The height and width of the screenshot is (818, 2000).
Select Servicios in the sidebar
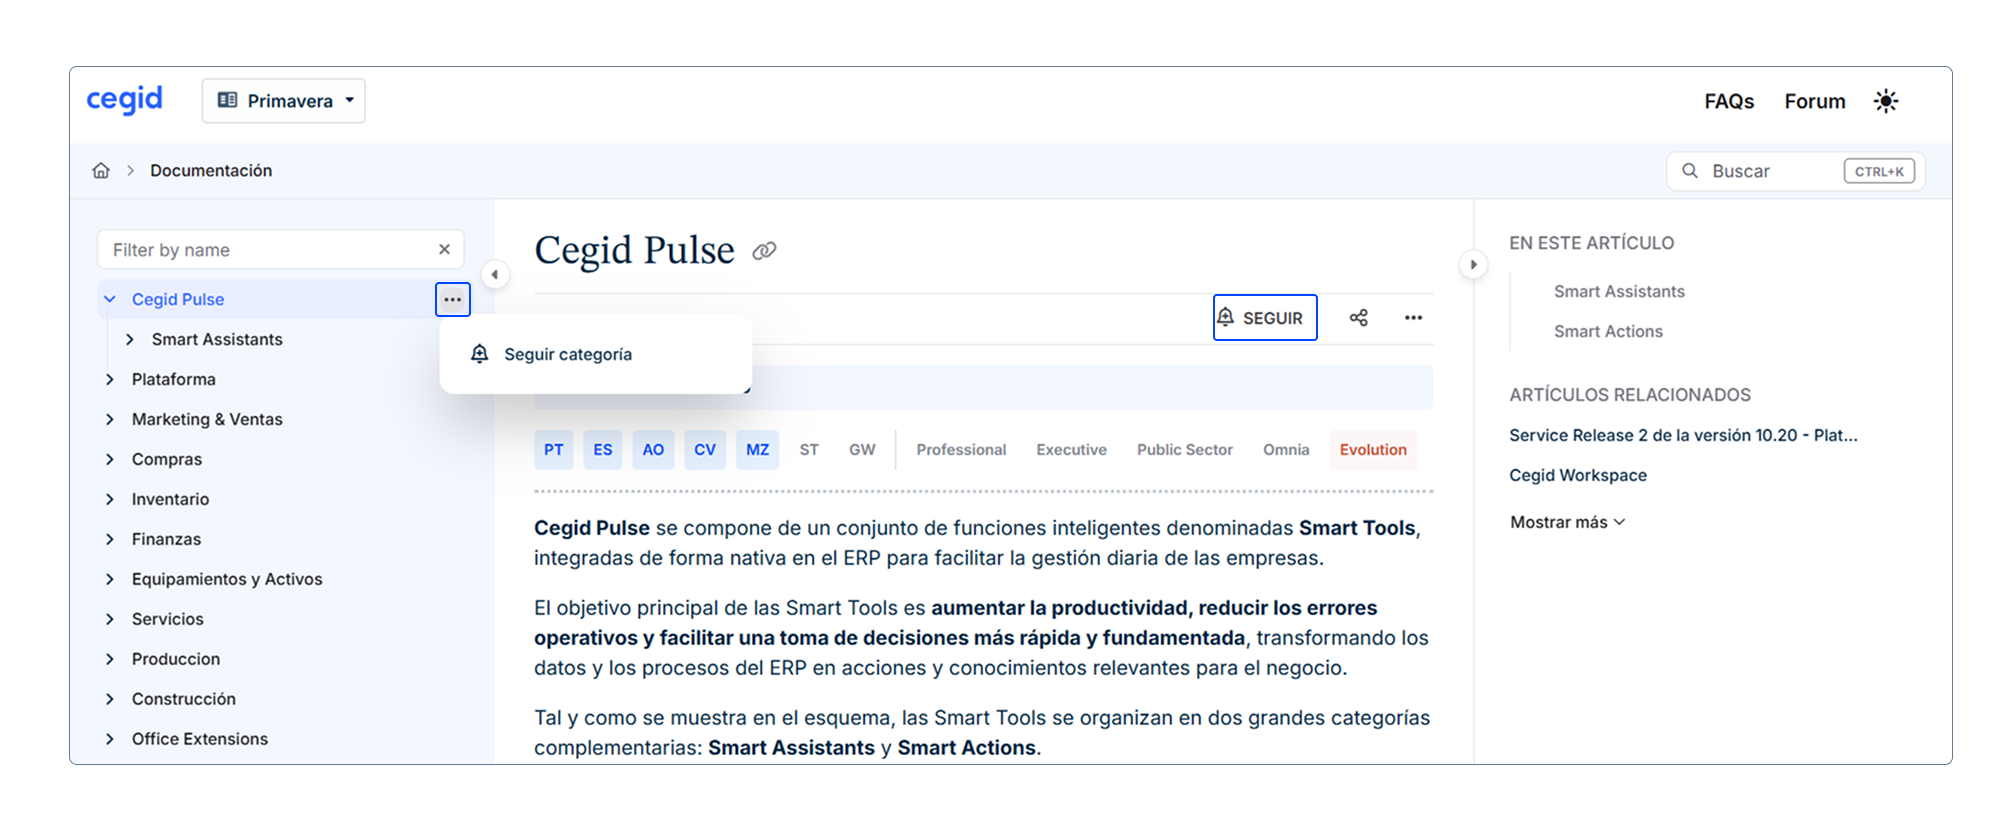click(168, 619)
